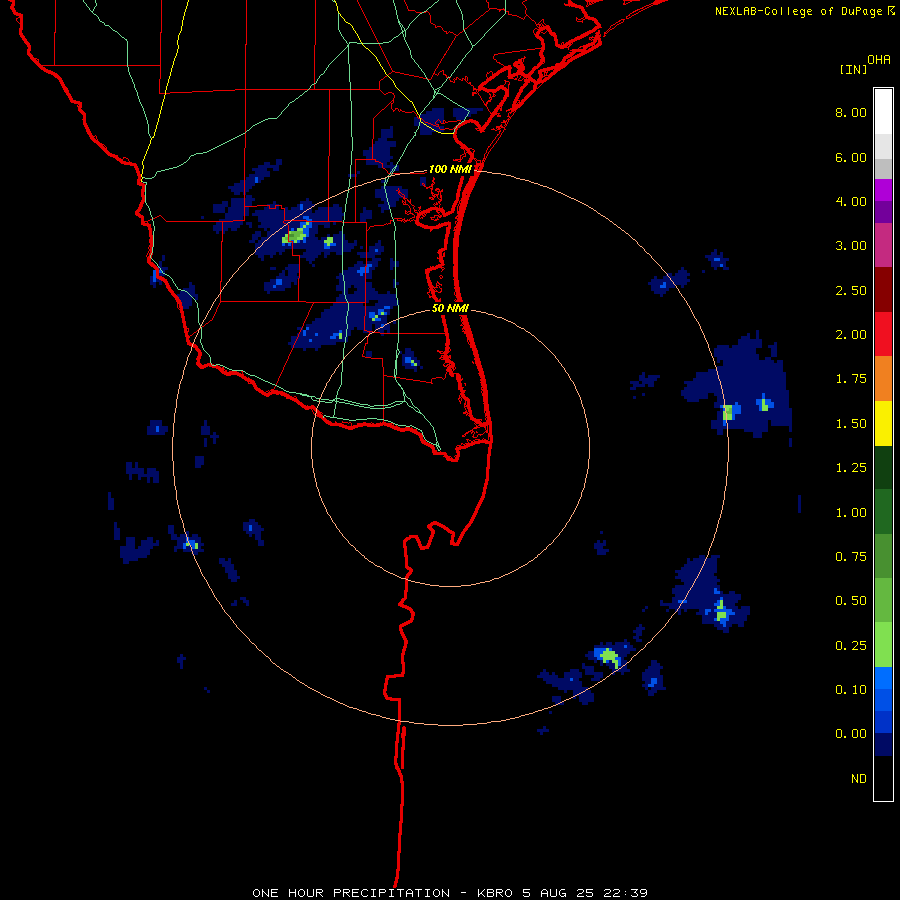
Task: Click the 0.10 legend value
Action: click(x=851, y=690)
